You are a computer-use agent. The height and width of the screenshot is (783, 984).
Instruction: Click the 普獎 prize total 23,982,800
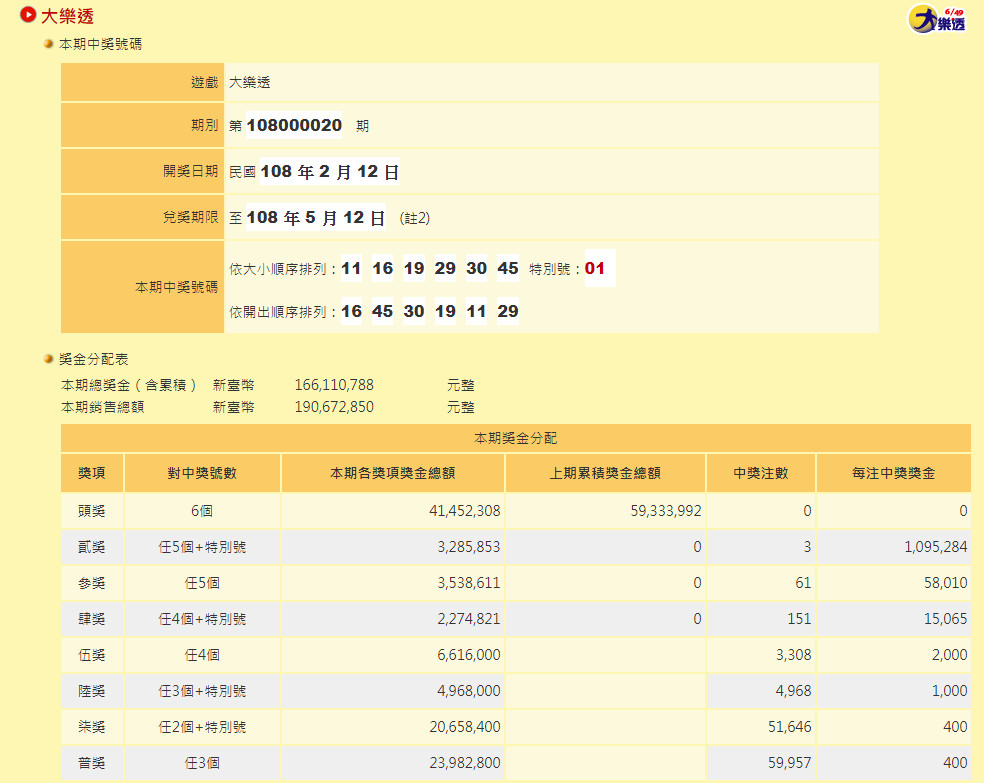point(465,764)
